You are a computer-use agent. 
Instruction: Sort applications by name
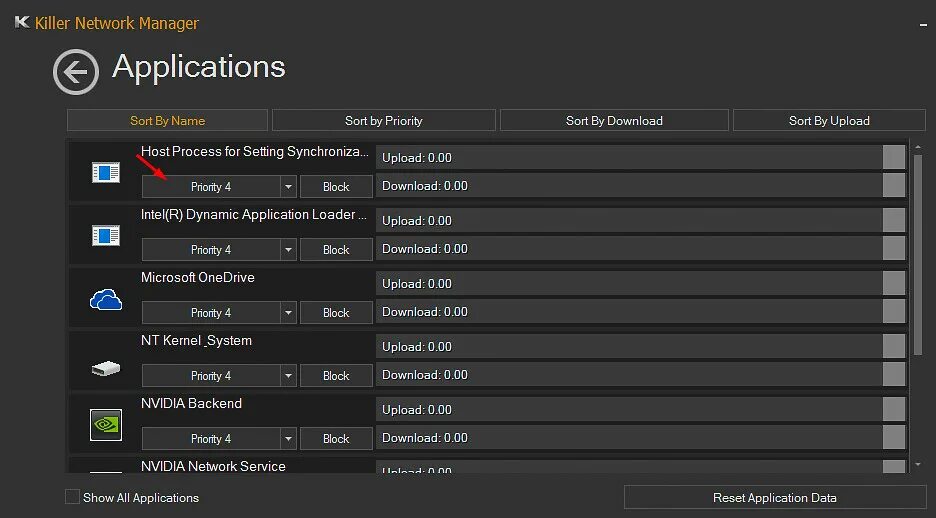click(167, 121)
